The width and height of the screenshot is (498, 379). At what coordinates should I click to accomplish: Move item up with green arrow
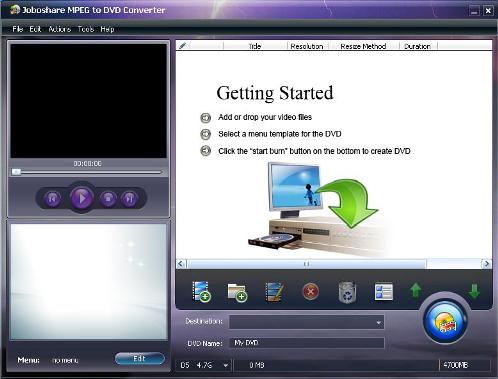(x=416, y=291)
